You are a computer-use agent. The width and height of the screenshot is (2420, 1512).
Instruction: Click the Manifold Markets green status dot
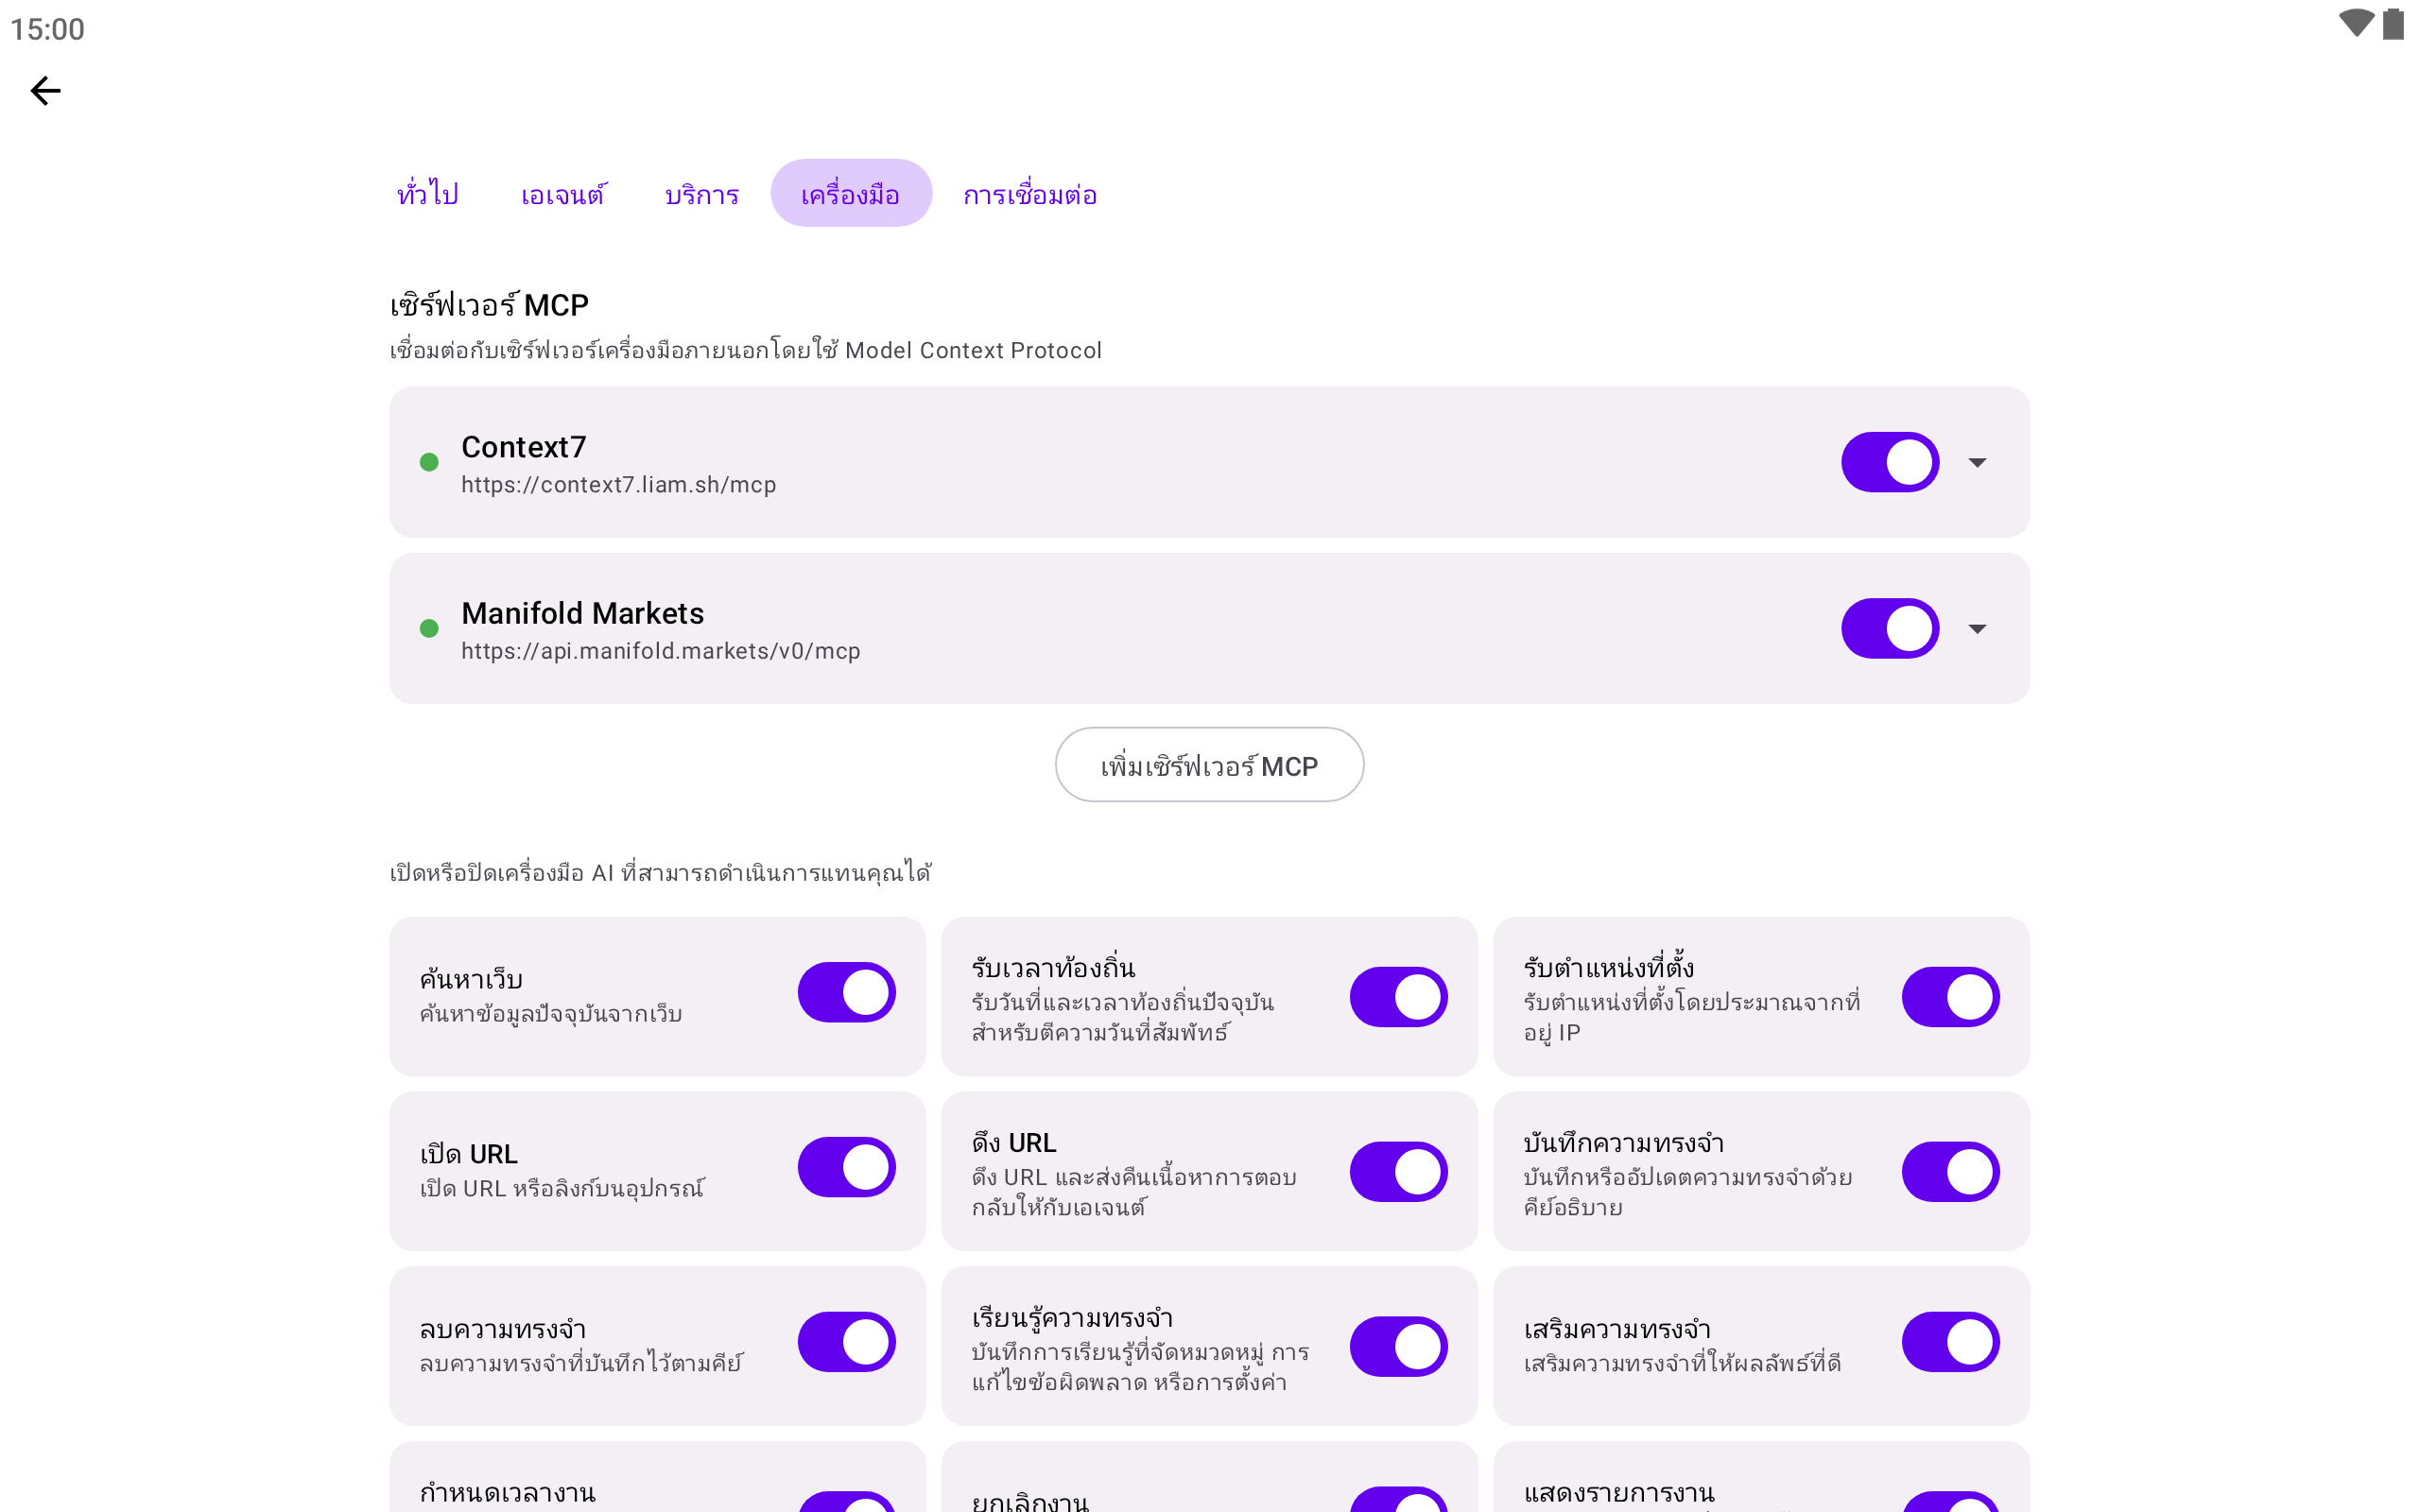[x=429, y=628]
